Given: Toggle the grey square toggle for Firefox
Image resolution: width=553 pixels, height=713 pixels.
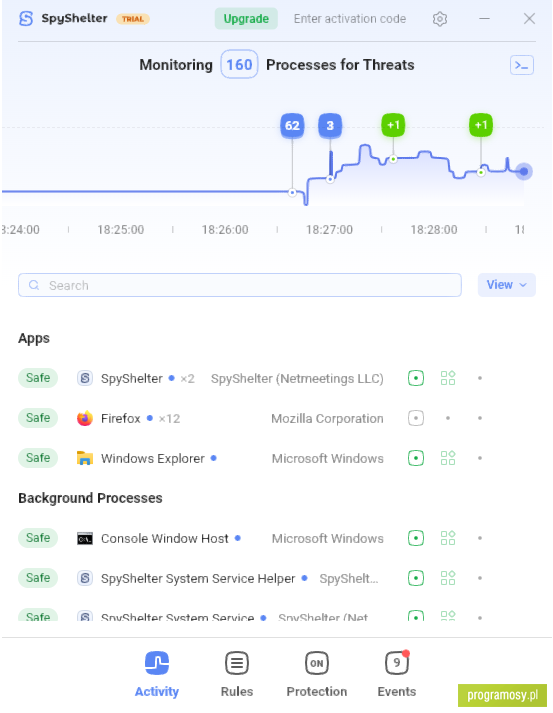Looking at the screenshot, I should (416, 418).
